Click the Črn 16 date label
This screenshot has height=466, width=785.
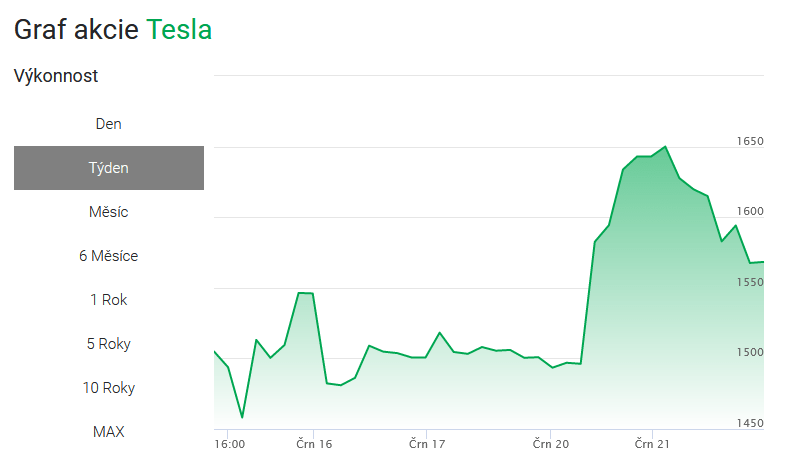[x=314, y=443]
